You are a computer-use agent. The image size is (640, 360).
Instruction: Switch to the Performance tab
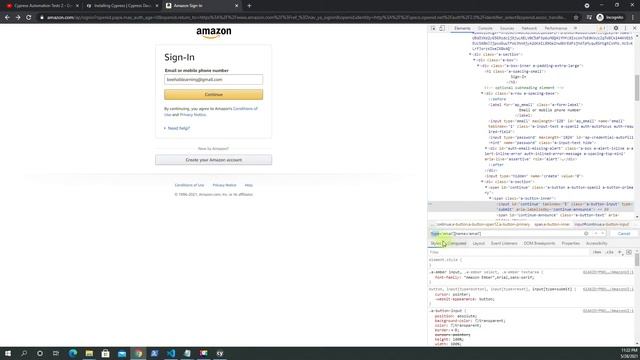tap(556, 28)
